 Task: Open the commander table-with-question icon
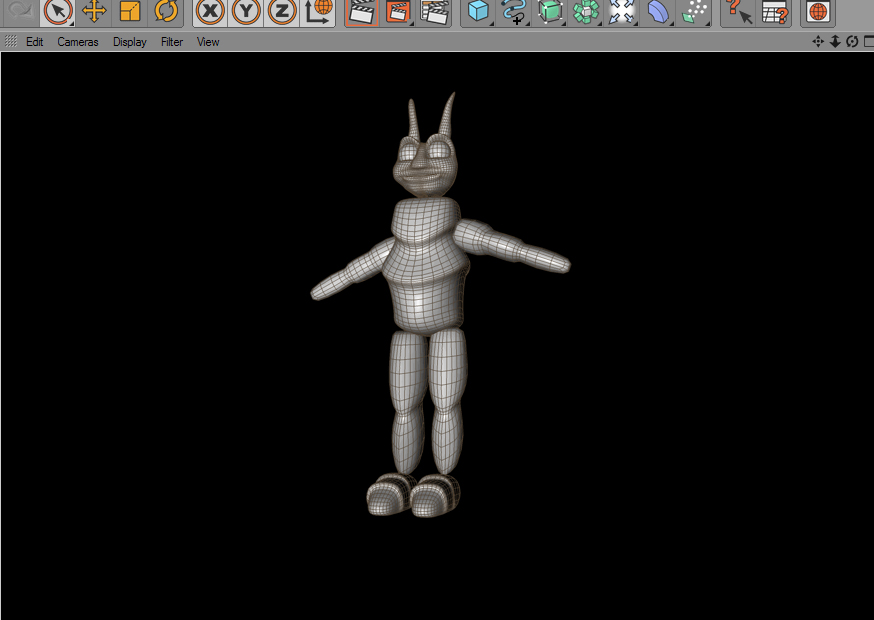[775, 11]
